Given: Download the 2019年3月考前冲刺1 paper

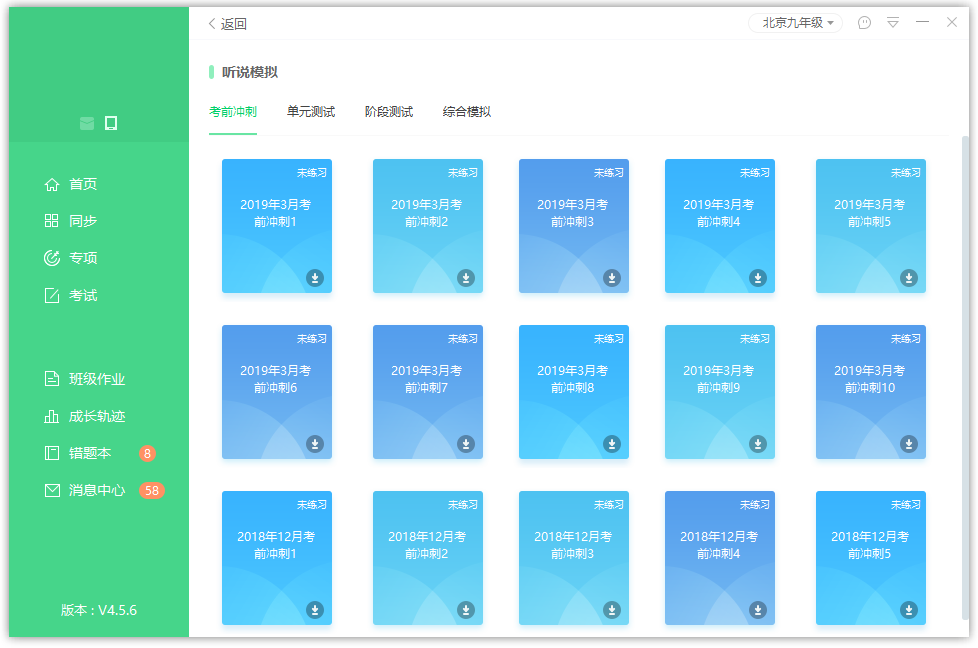Looking at the screenshot, I should click(x=315, y=278).
